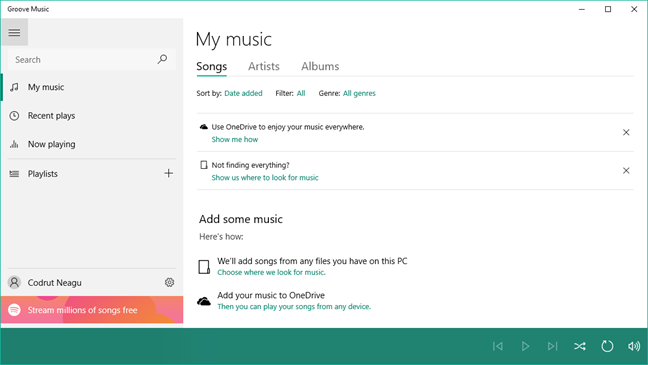The height and width of the screenshot is (365, 648).
Task: Click small OneDrive cloud in notification
Action: pos(204,127)
